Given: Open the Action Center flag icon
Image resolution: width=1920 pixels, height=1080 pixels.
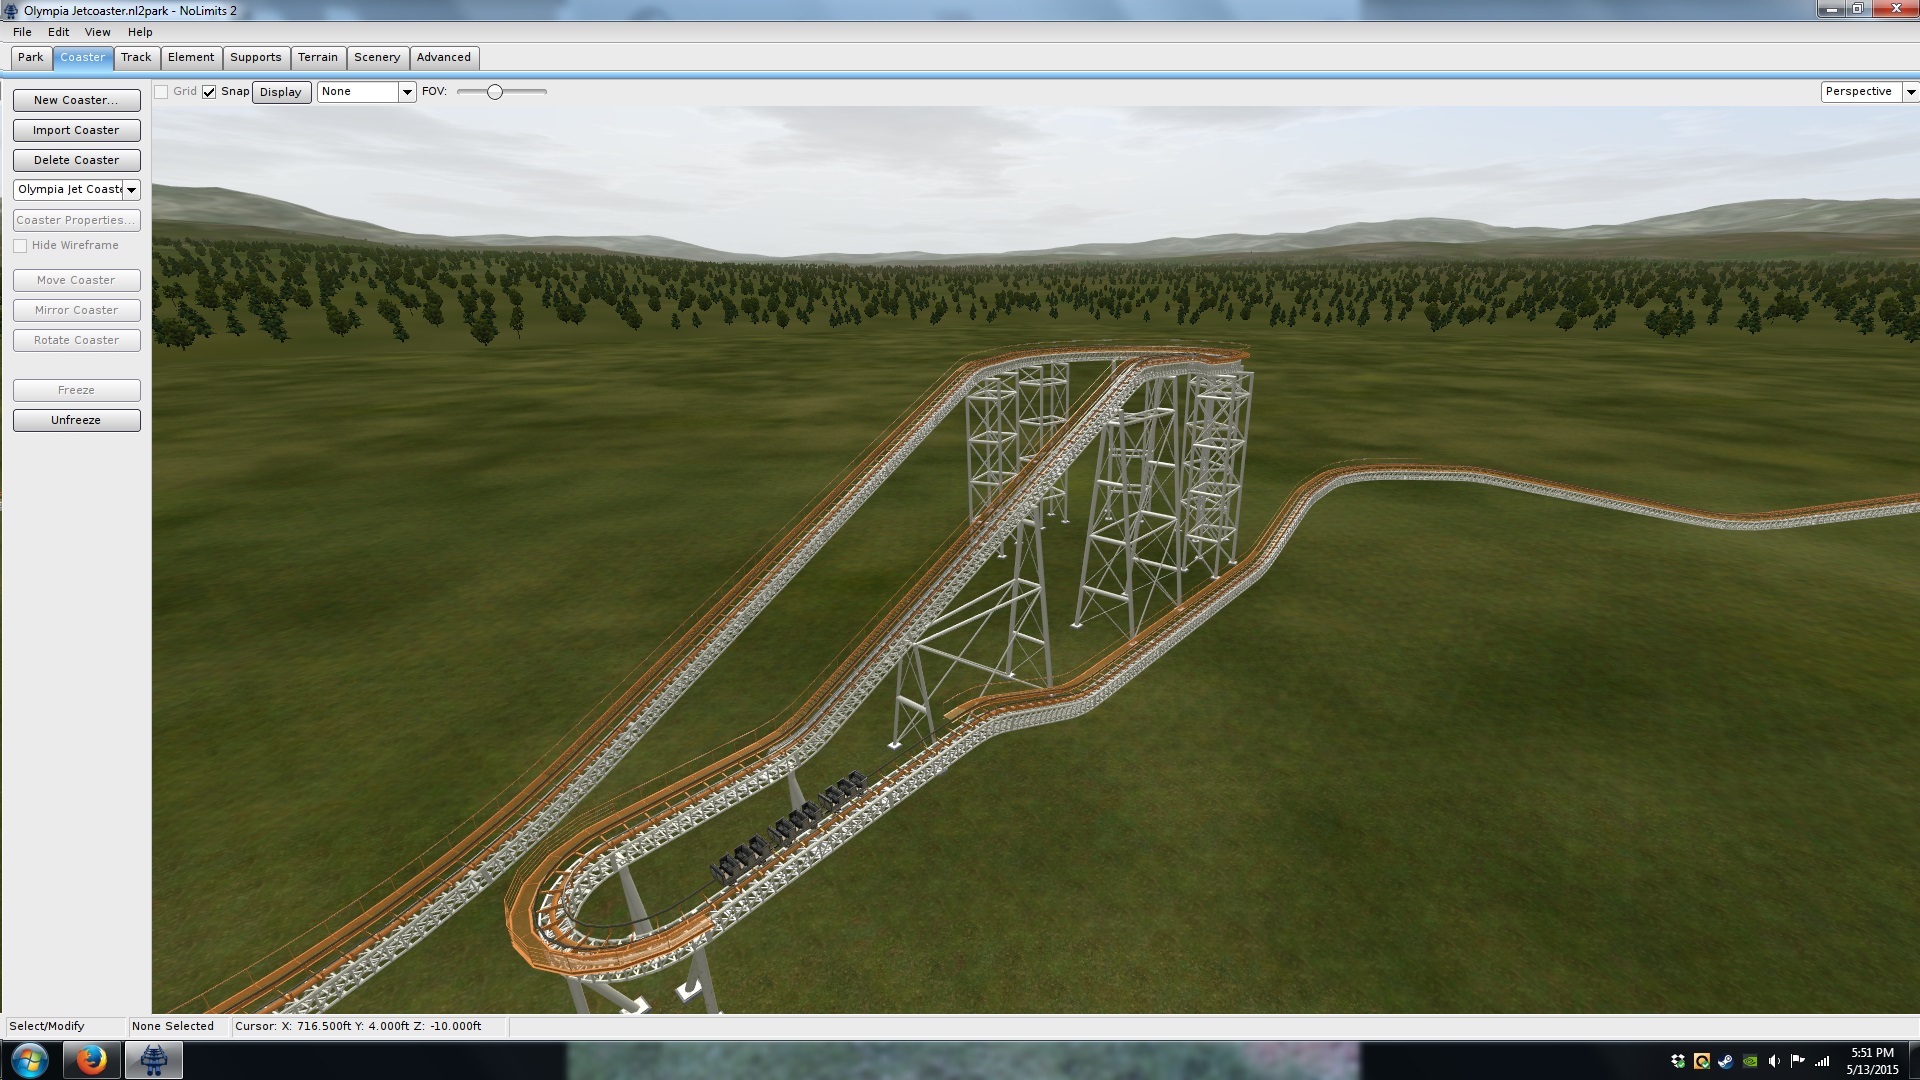Looking at the screenshot, I should [1798, 1061].
